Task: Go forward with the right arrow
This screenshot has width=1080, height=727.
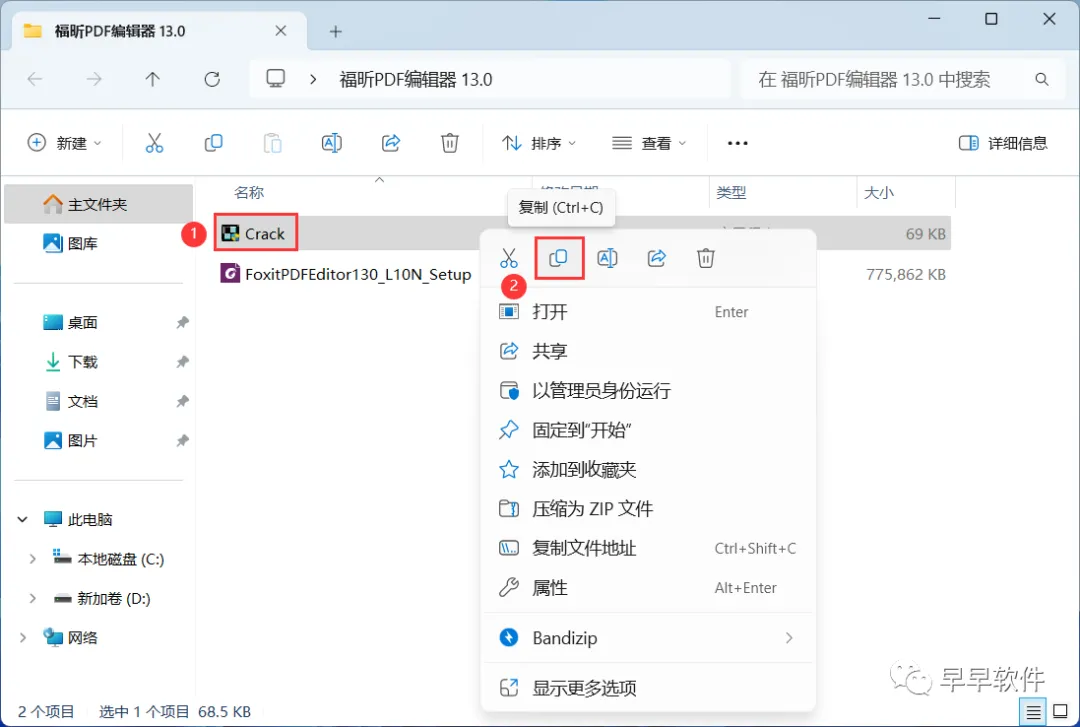Action: (x=94, y=79)
